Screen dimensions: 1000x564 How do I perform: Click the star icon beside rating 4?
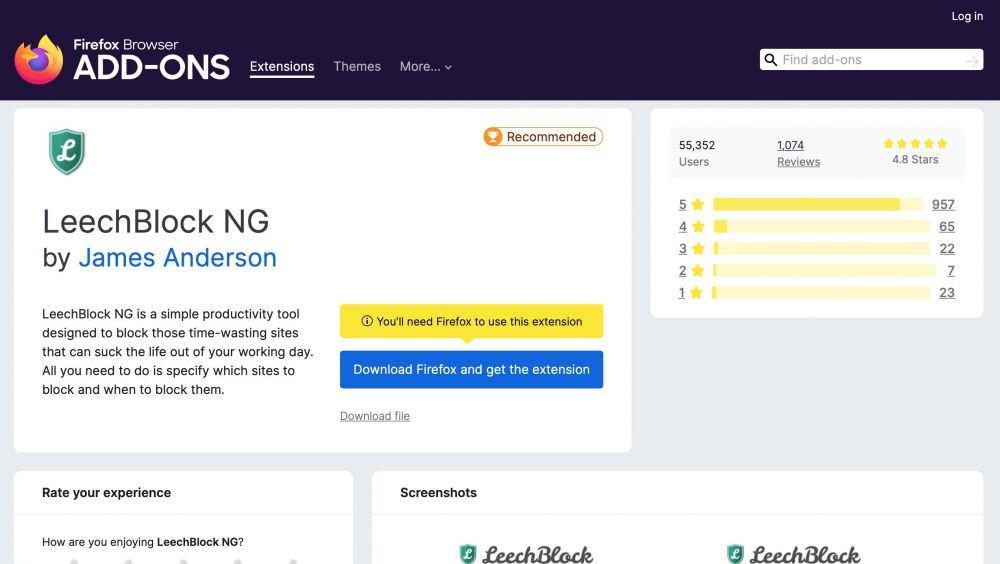point(698,226)
